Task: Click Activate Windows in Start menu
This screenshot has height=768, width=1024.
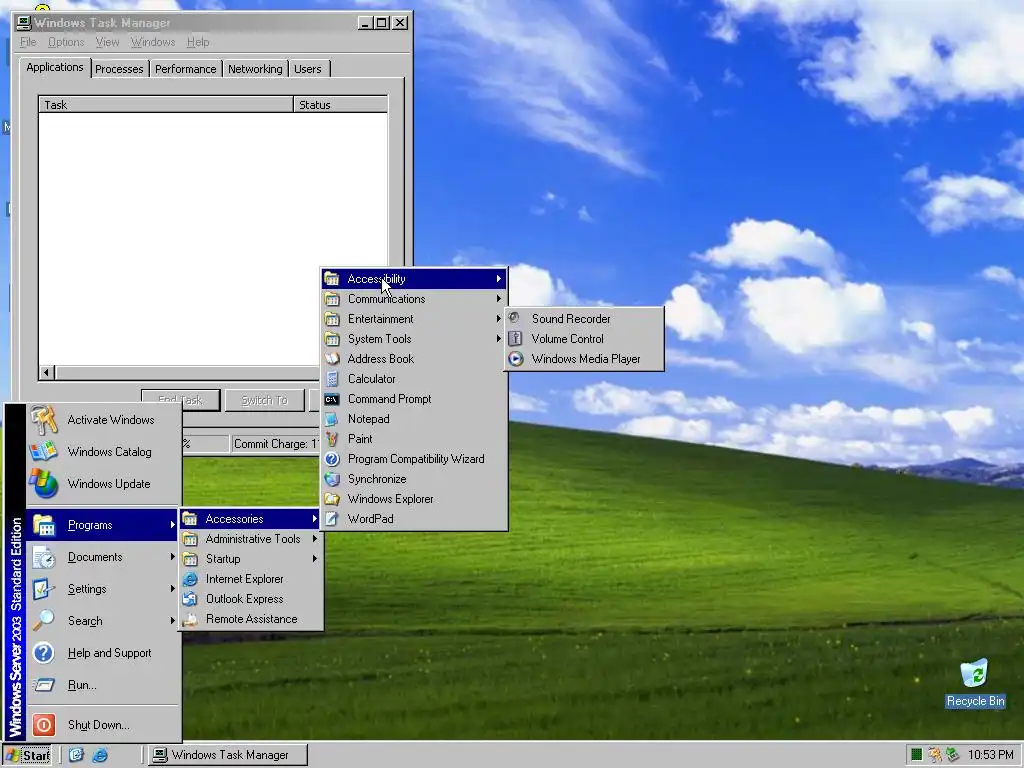Action: tap(103, 420)
